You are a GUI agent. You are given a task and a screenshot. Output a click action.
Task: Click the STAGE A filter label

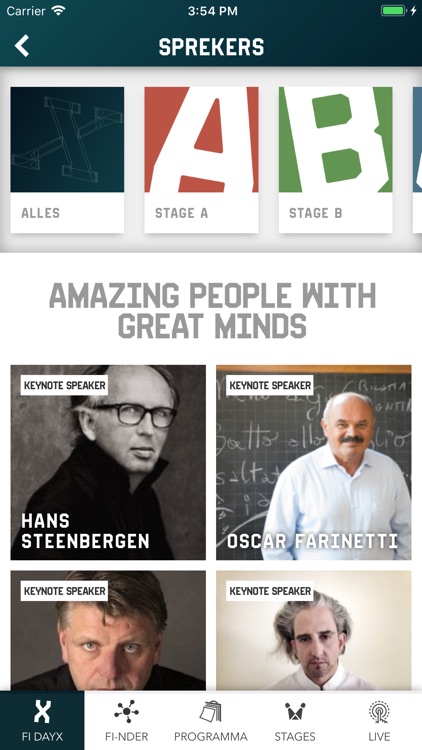[181, 213]
